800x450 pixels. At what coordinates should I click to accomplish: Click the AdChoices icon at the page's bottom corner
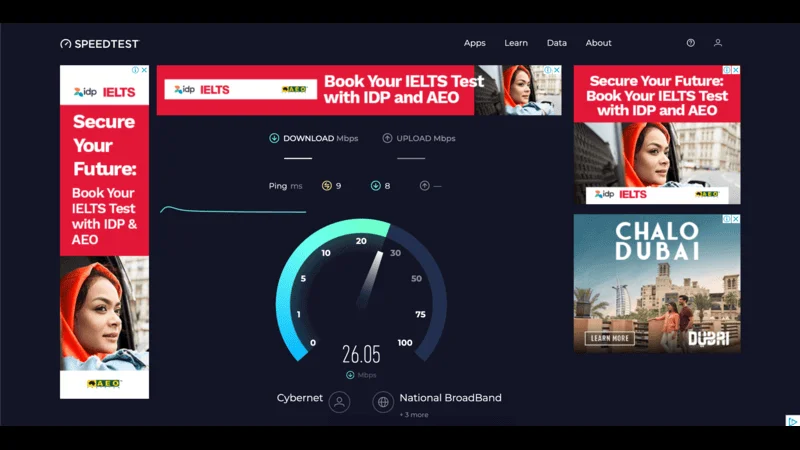(x=792, y=421)
